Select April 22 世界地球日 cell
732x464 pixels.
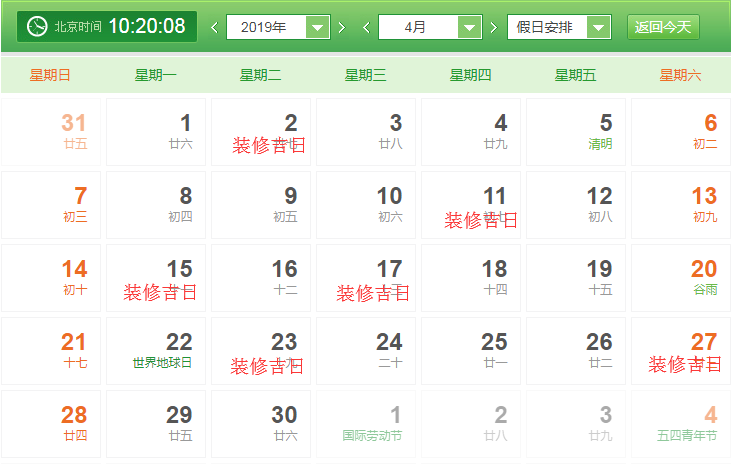[x=160, y=351]
